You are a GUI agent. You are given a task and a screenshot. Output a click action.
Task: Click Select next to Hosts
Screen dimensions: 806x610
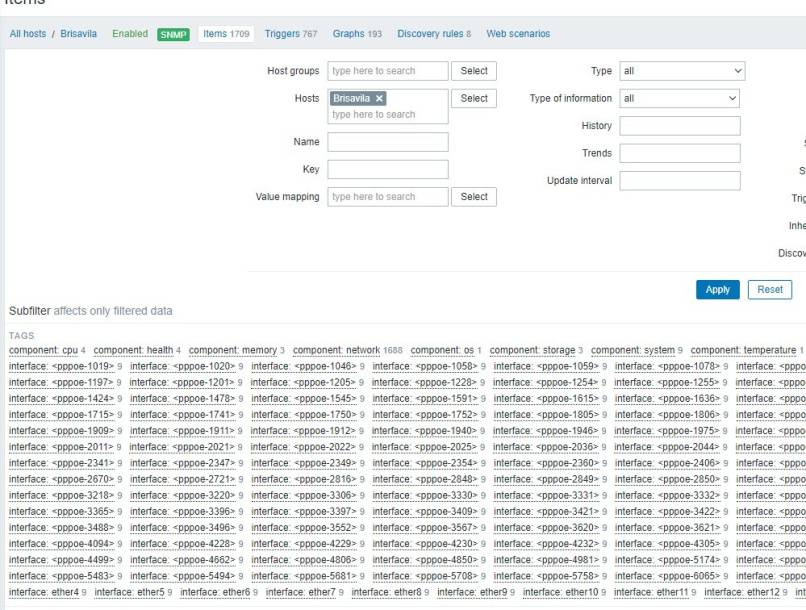pyautogui.click(x=475, y=98)
